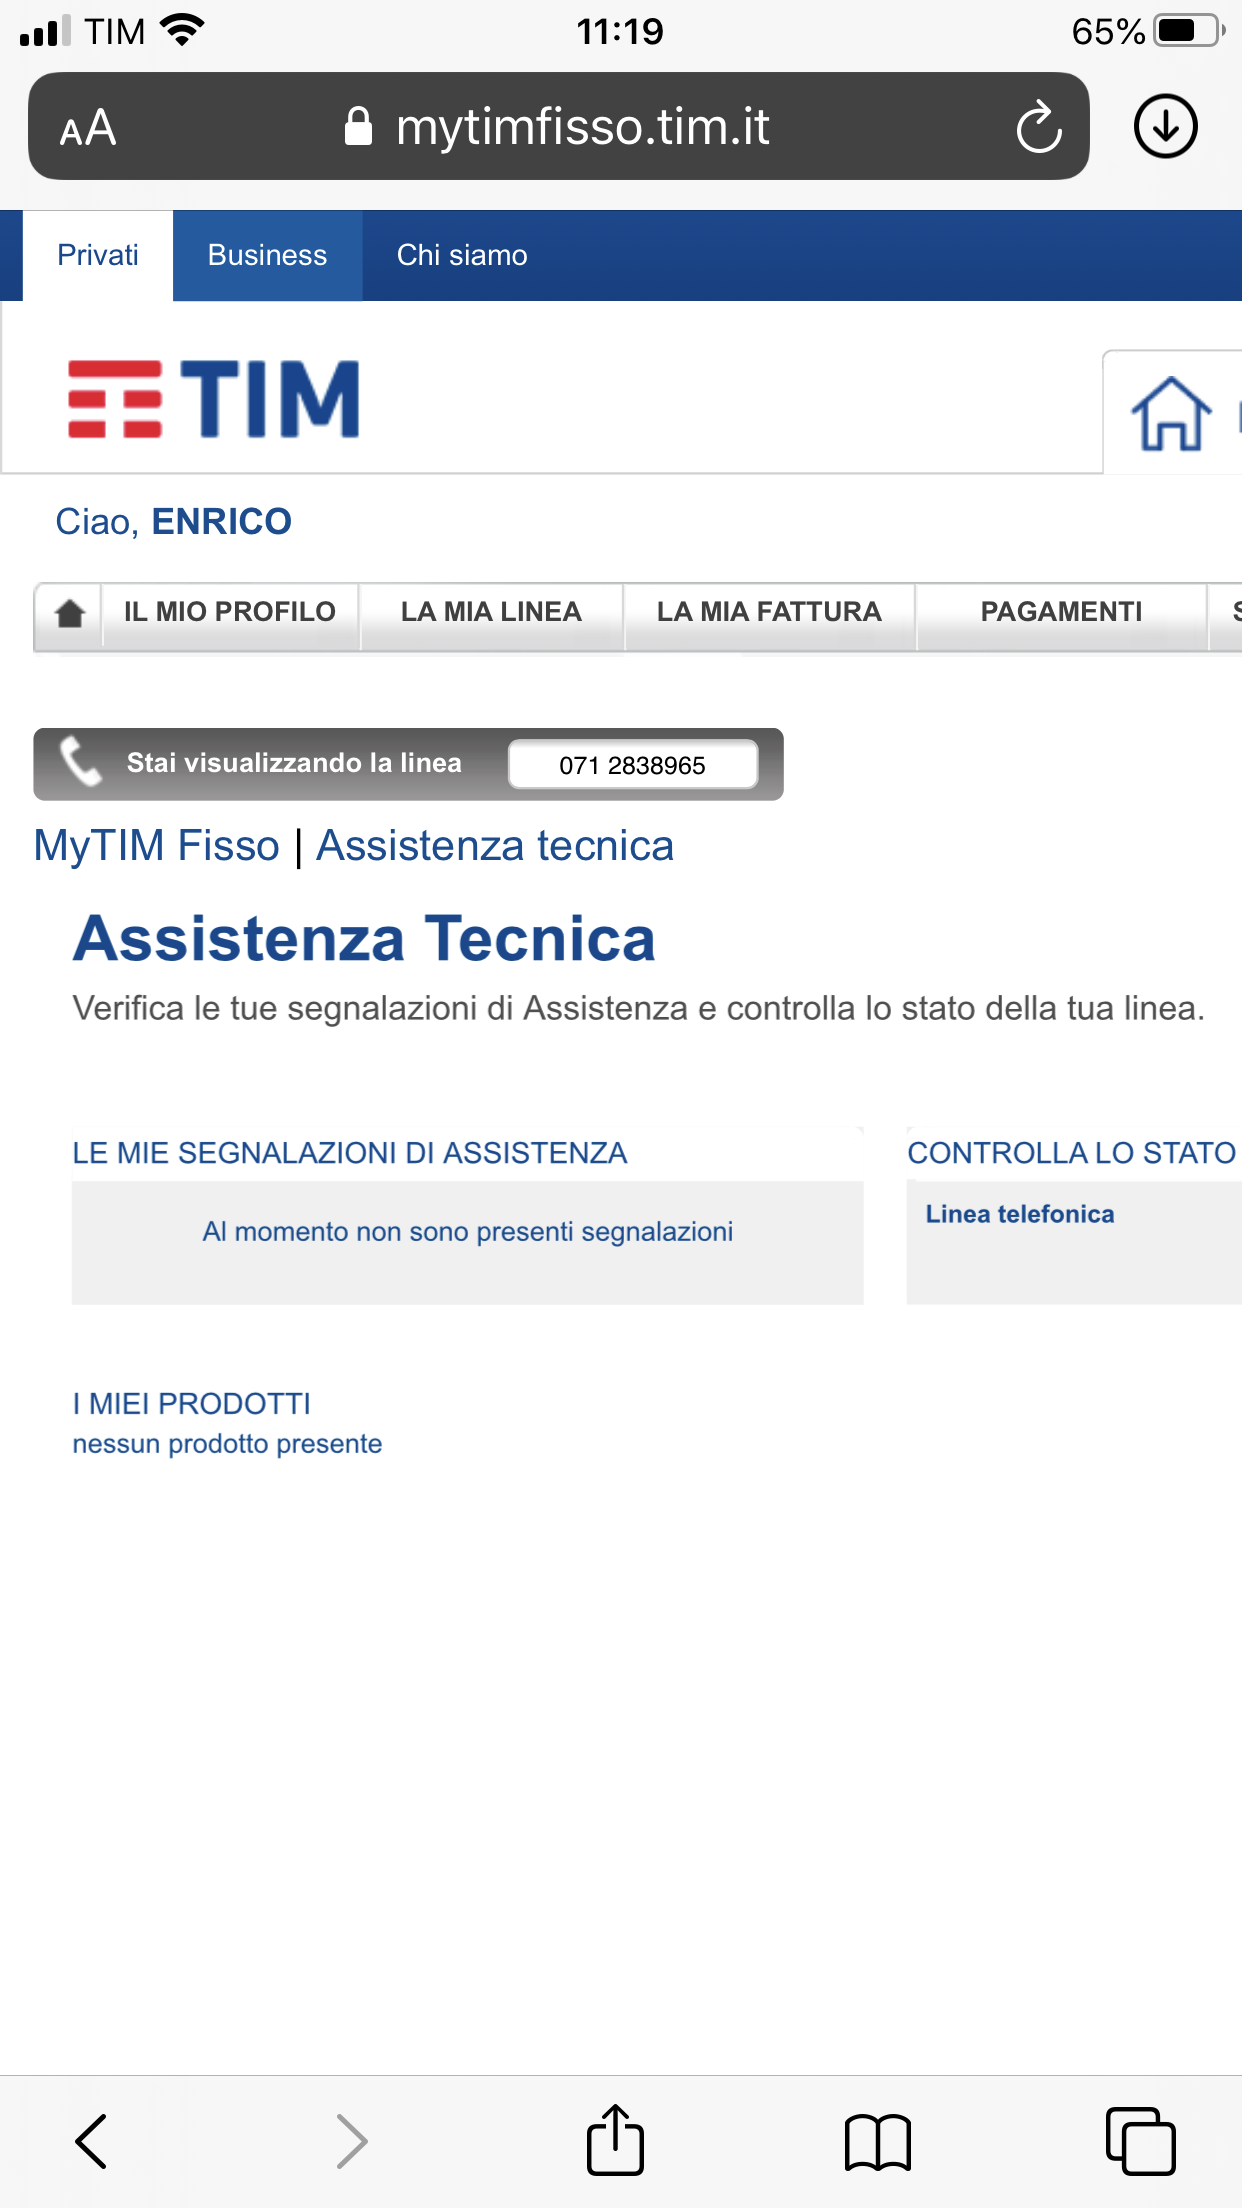Viewport: 1242px width, 2208px height.
Task: Tap the 11:19 clock in status bar
Action: pyautogui.click(x=620, y=32)
